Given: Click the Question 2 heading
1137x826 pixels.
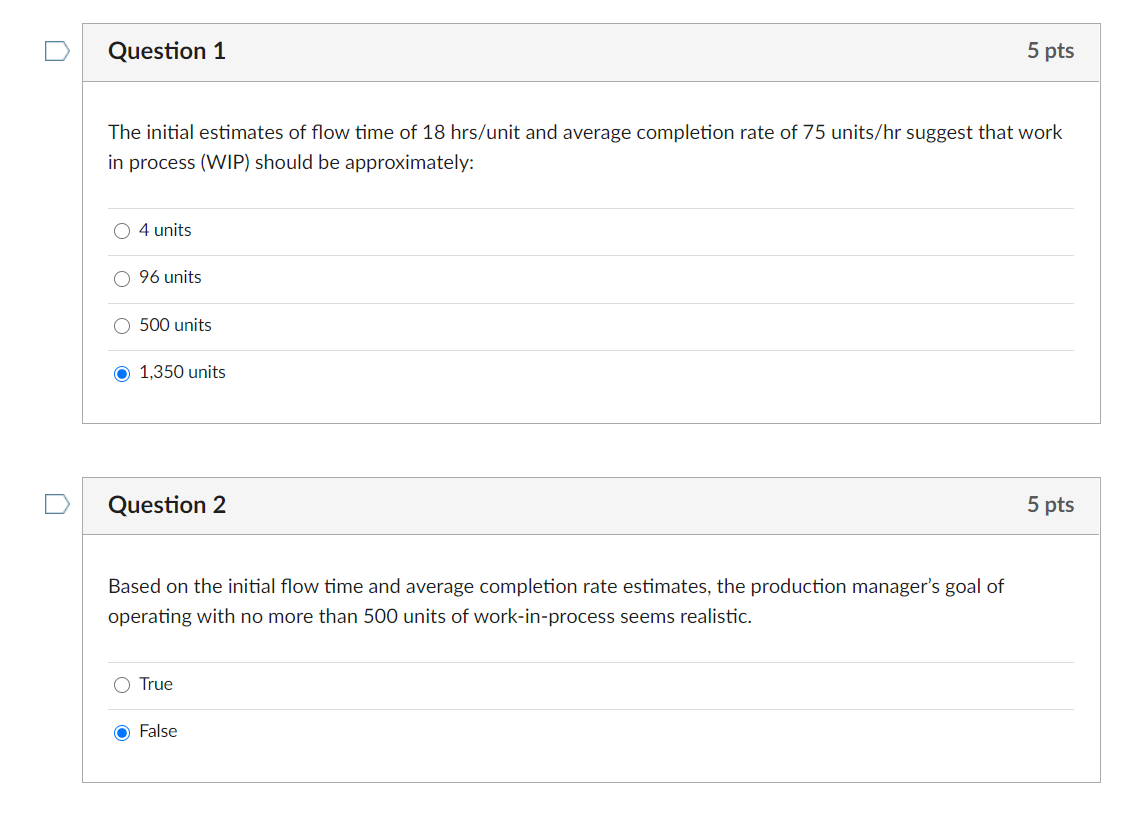Looking at the screenshot, I should (167, 505).
